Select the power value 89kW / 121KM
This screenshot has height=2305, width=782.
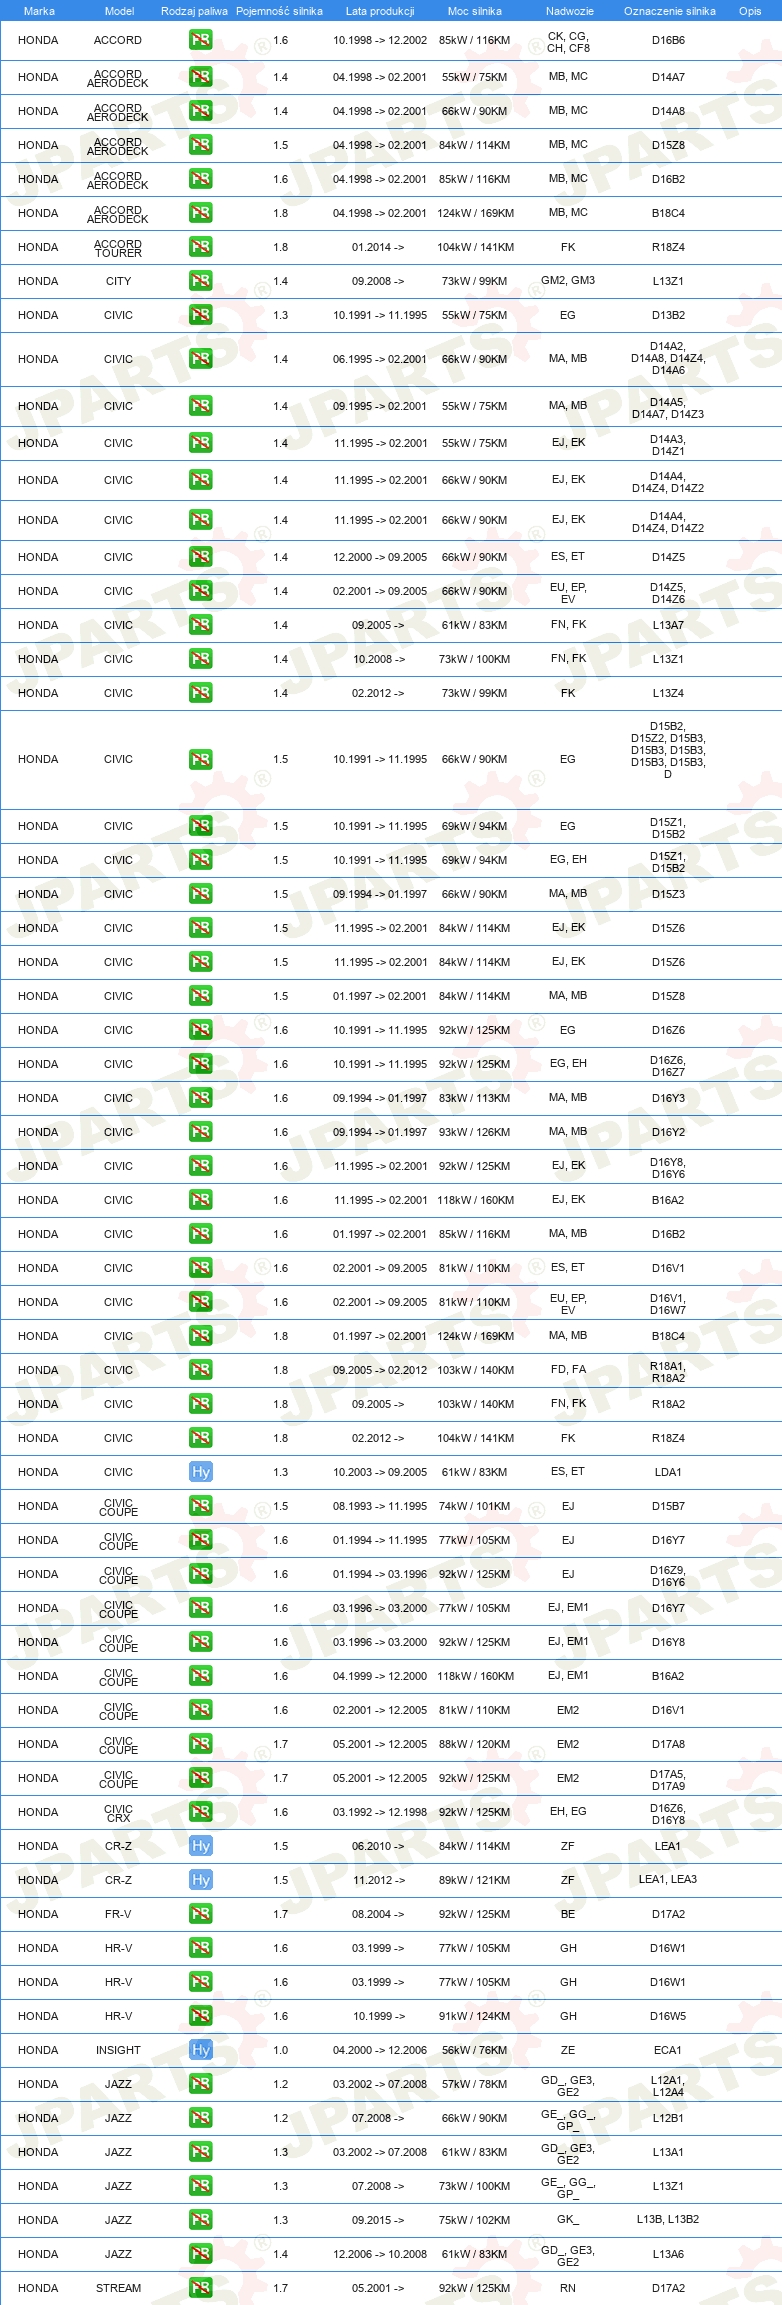(474, 1880)
